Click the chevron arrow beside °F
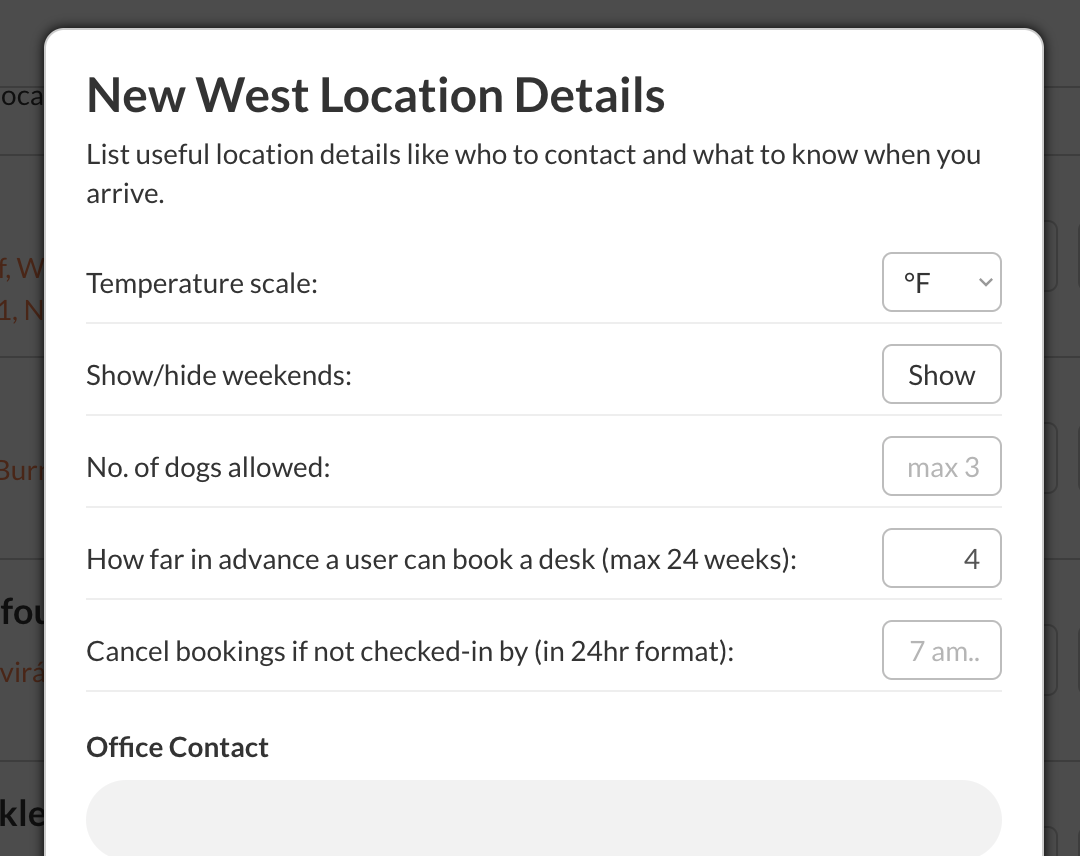This screenshot has width=1080, height=856. click(x=985, y=283)
